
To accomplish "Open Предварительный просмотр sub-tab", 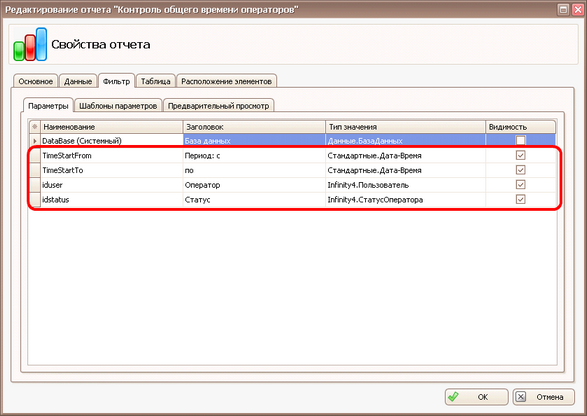I will pos(219,106).
